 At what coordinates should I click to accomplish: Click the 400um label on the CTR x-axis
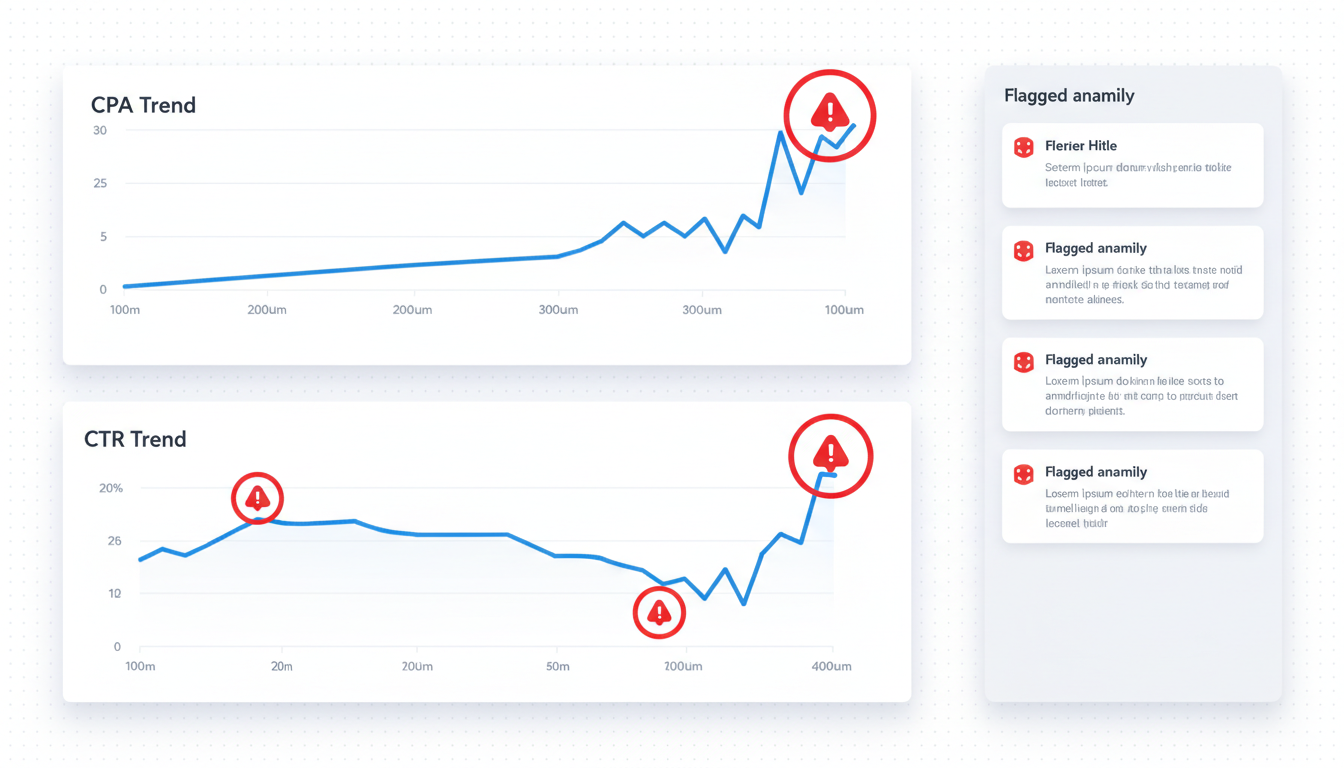(831, 666)
